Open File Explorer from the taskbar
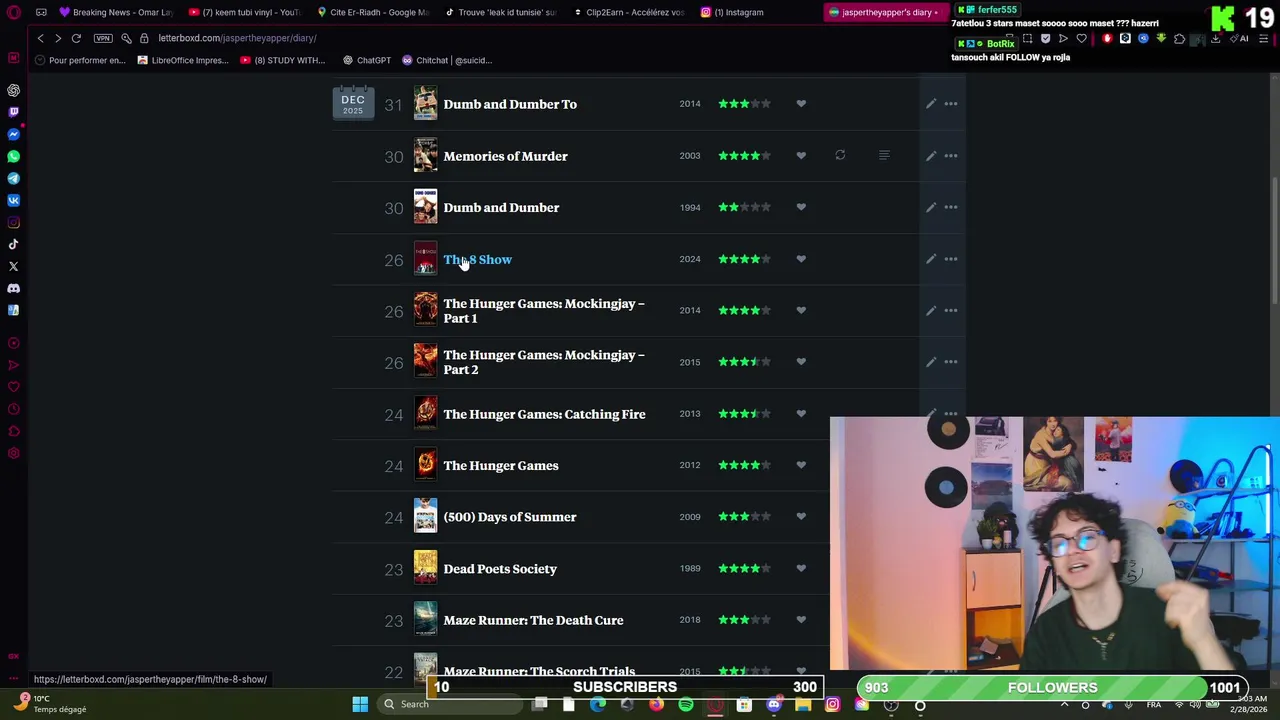Viewport: 1280px width, 720px height. [803, 705]
